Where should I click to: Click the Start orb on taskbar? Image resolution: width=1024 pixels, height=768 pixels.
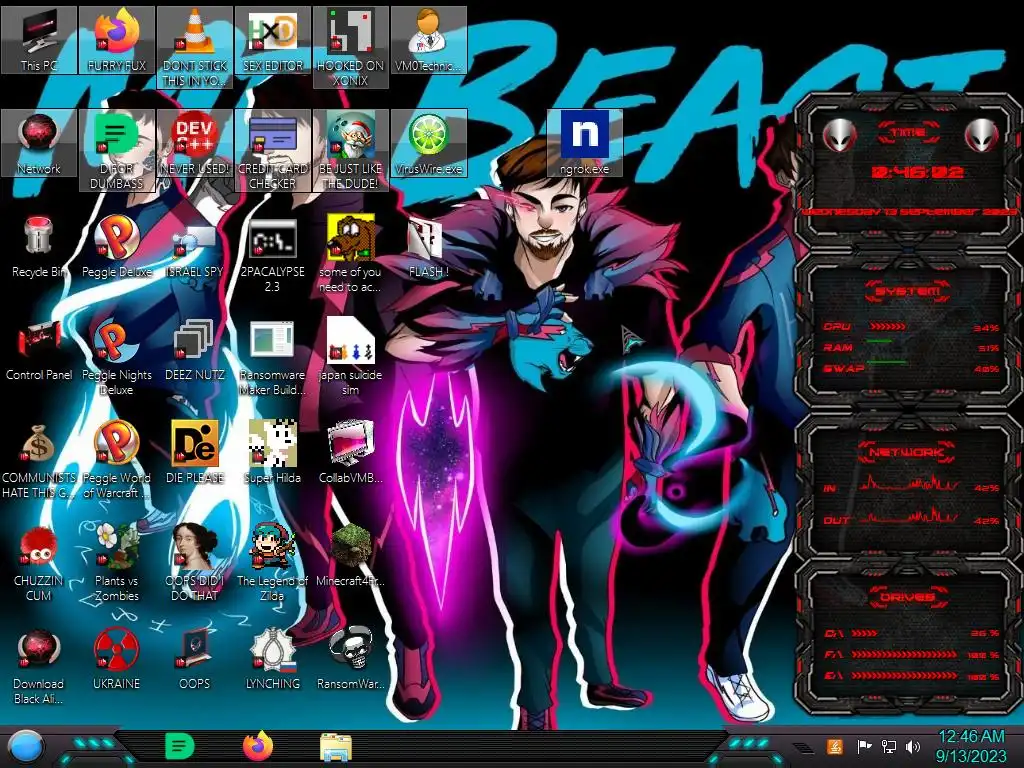26,747
